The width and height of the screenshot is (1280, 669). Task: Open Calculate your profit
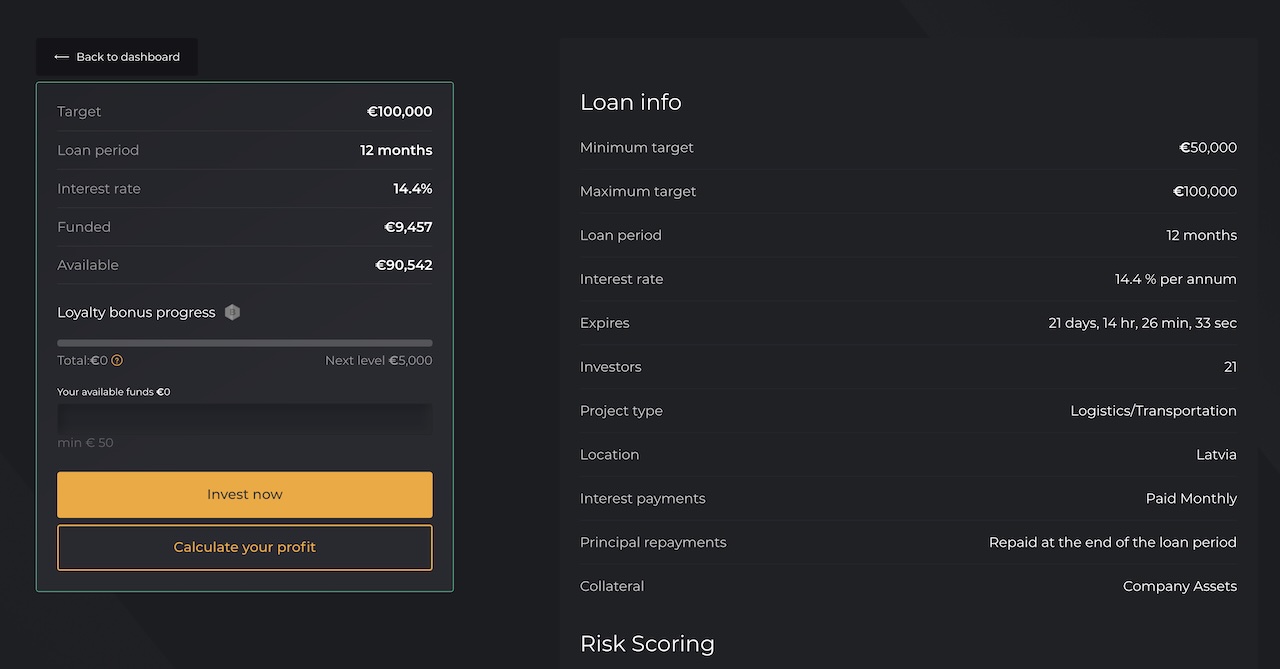[x=245, y=548]
